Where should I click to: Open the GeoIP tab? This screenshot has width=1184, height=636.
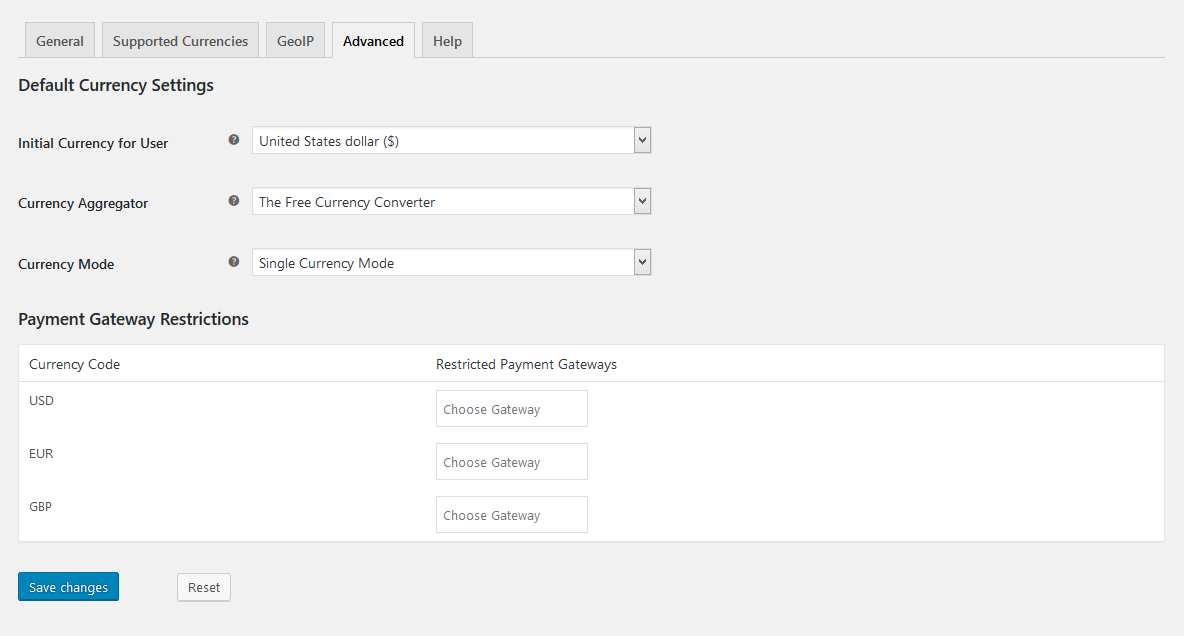coord(295,41)
